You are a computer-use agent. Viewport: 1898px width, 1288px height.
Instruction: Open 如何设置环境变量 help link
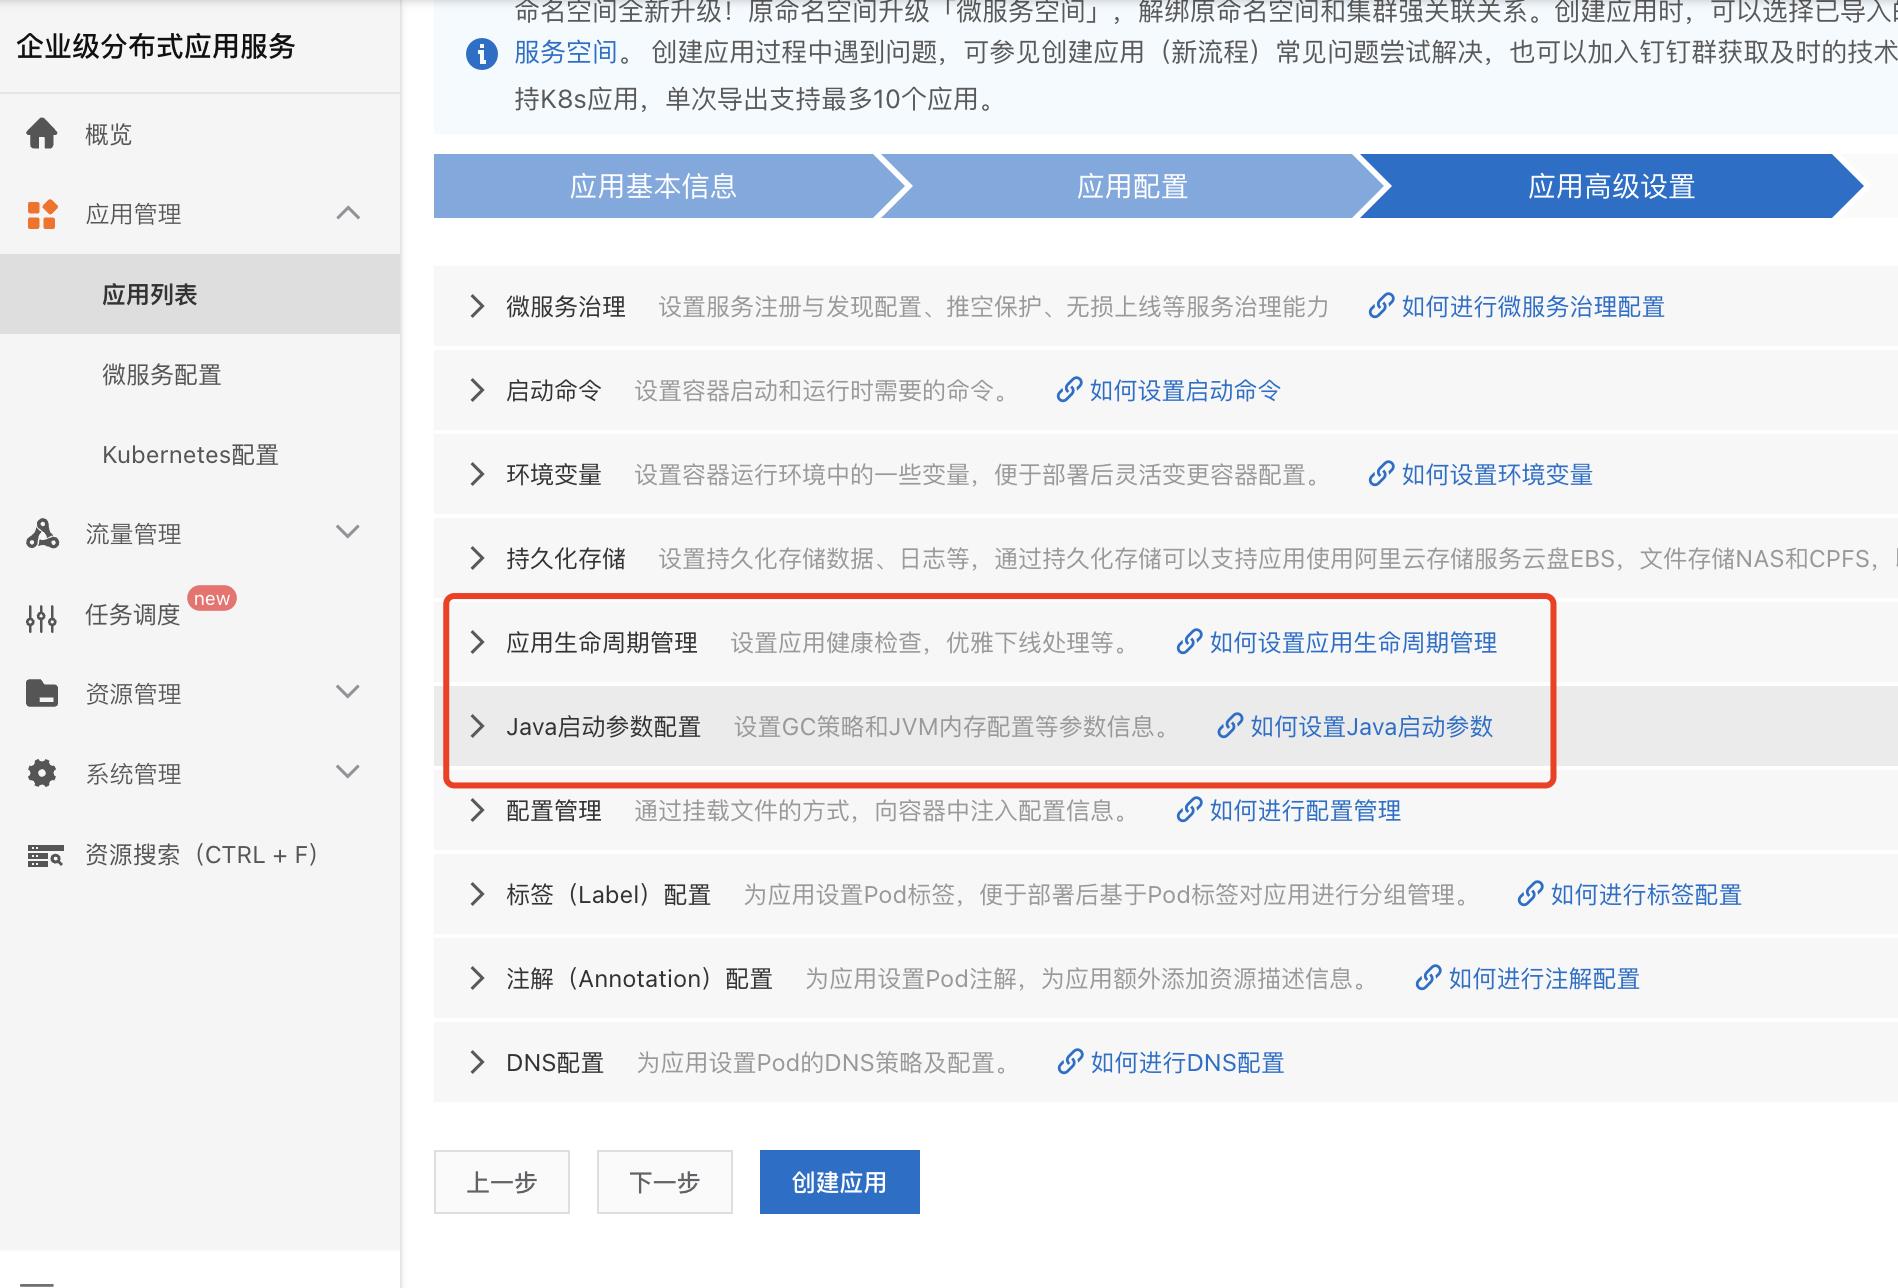pos(1497,475)
